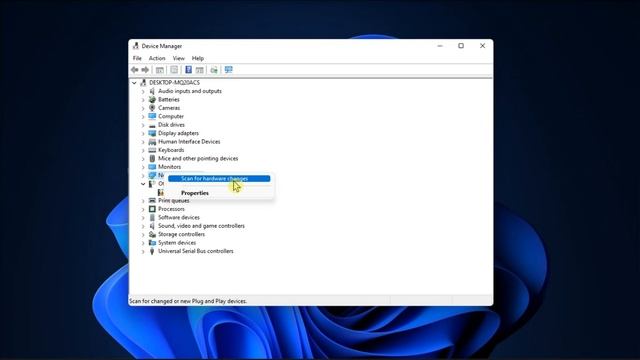Open the Help menu
This screenshot has width=640, height=360.
pyautogui.click(x=198, y=58)
